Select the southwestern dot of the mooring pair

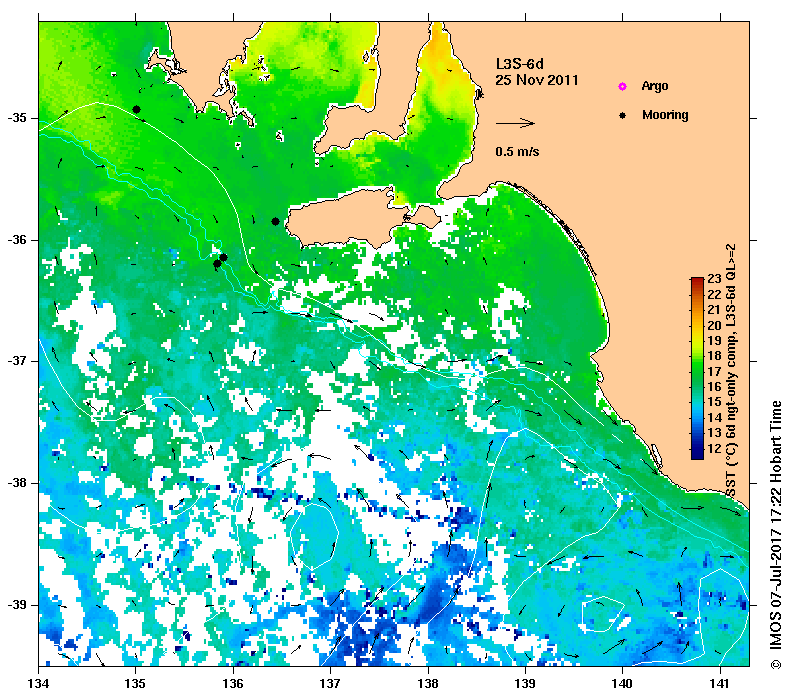click(217, 263)
